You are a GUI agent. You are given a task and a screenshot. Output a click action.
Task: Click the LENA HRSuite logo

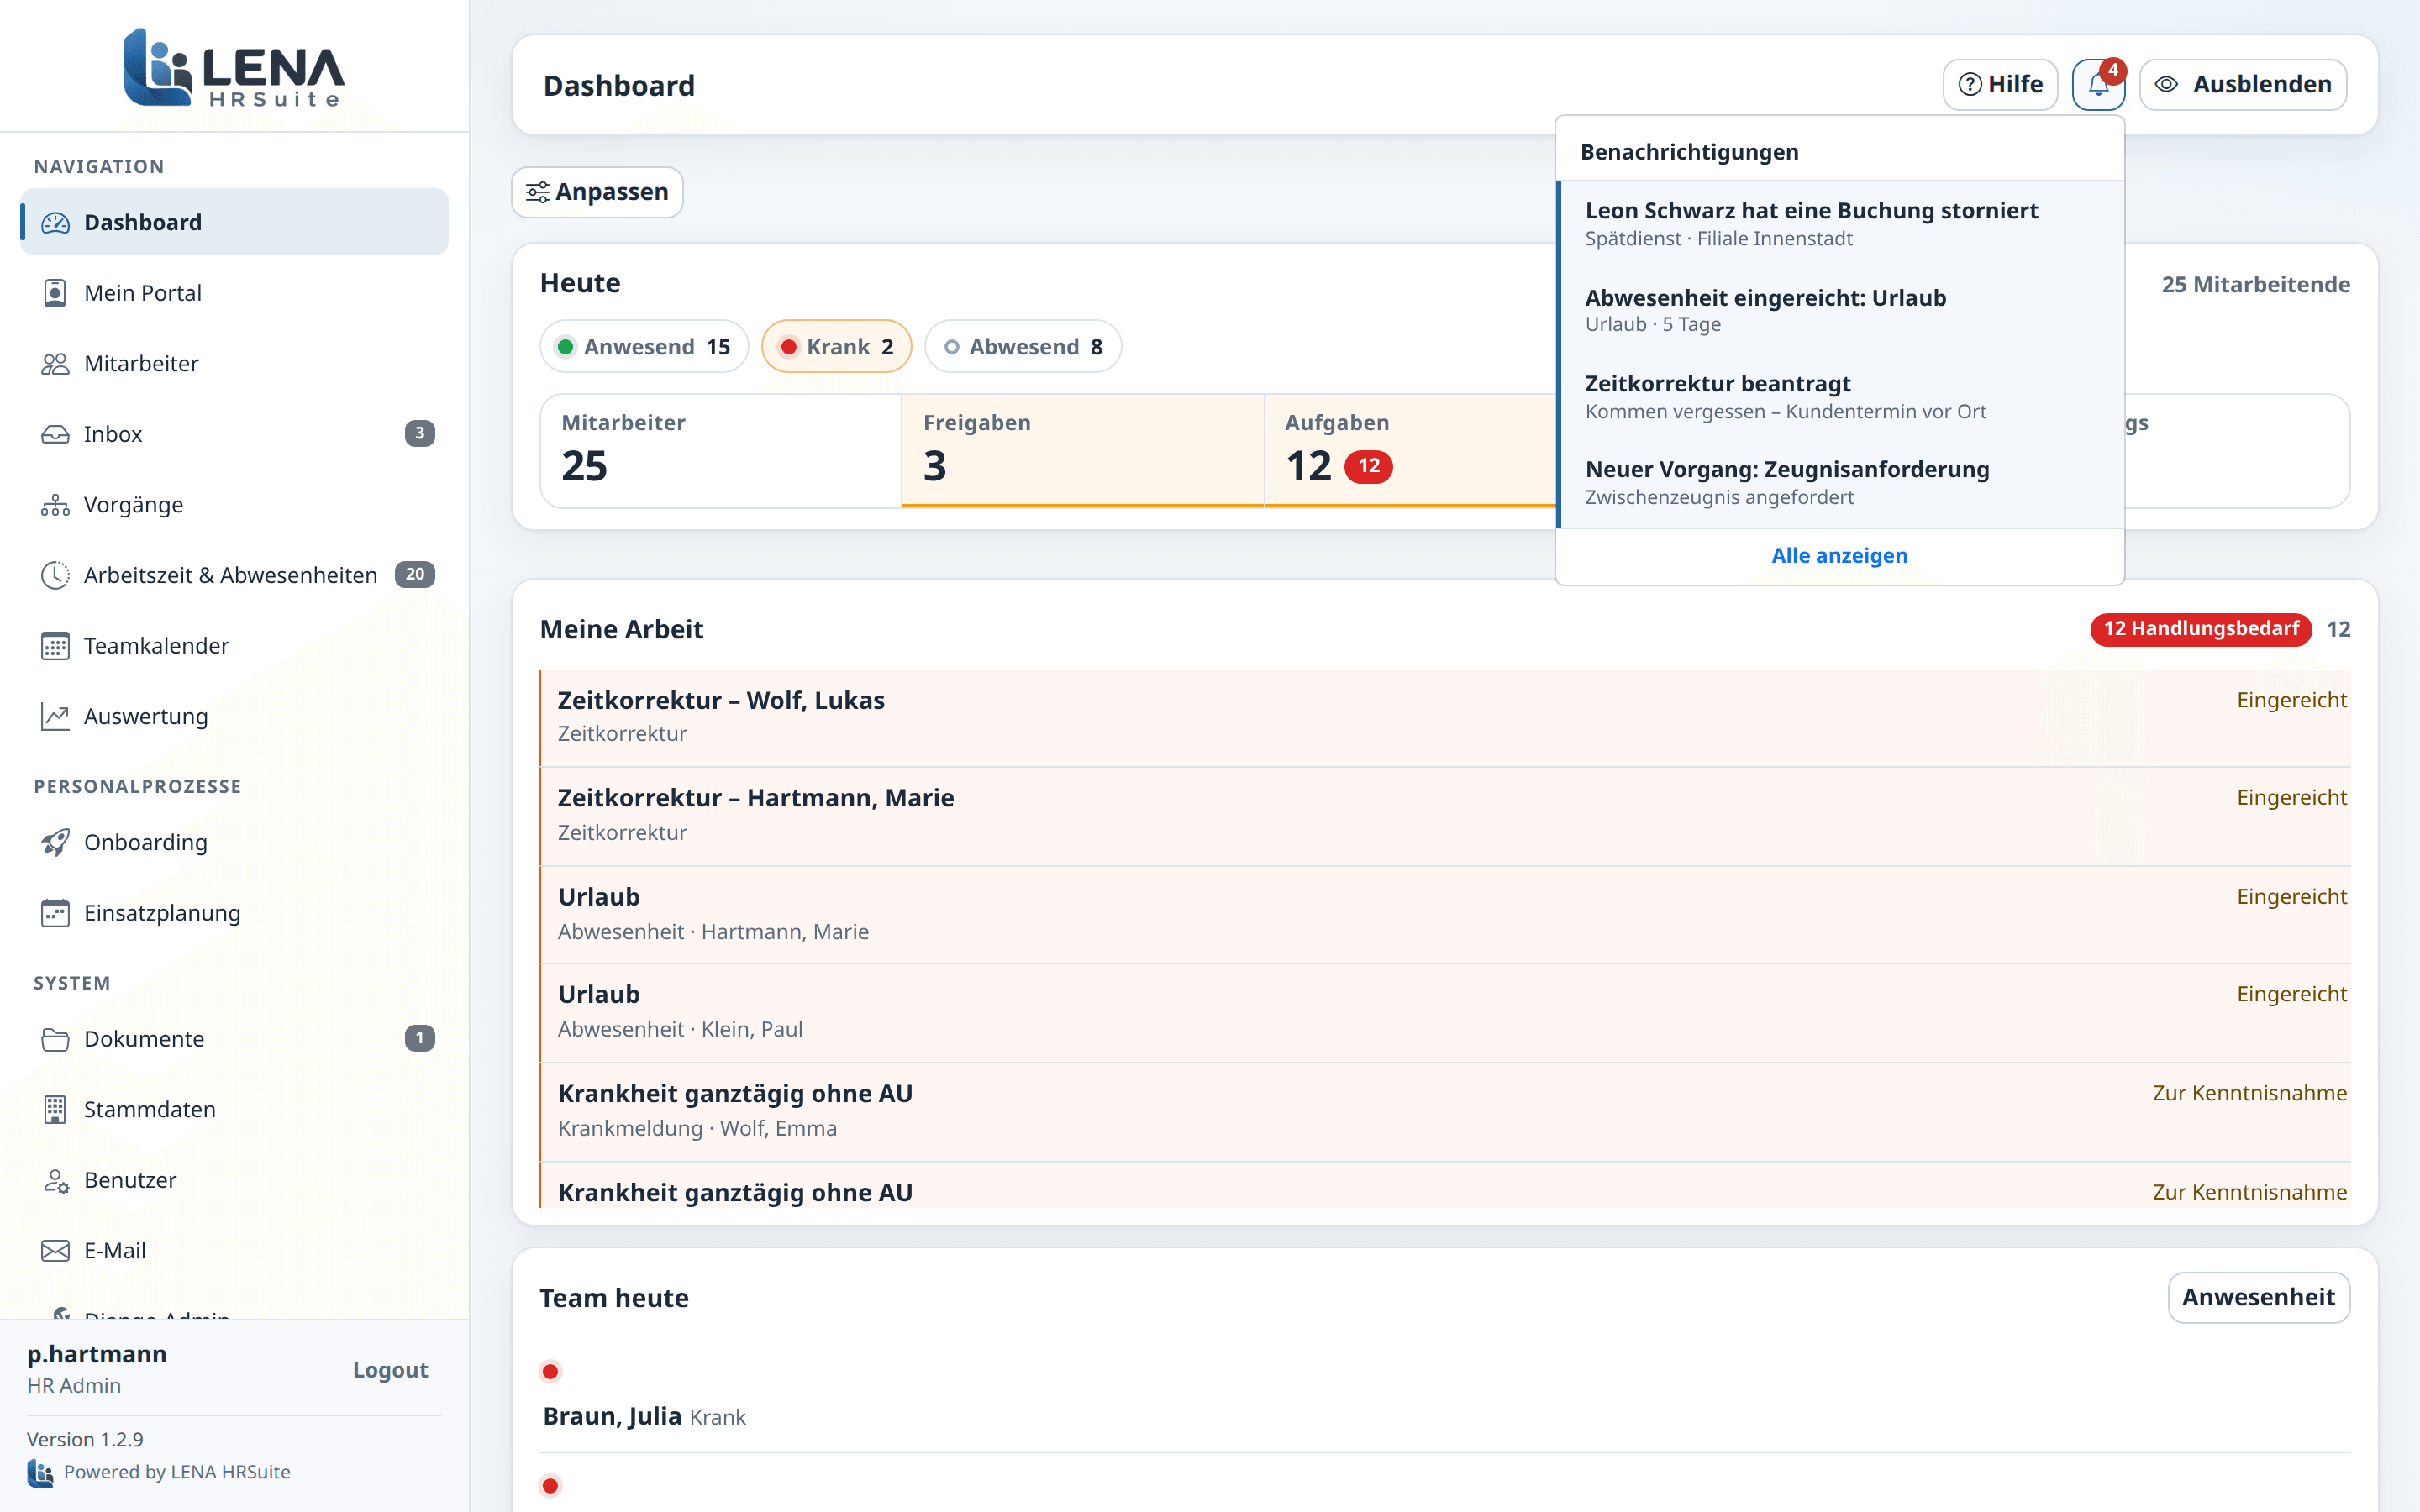point(234,66)
